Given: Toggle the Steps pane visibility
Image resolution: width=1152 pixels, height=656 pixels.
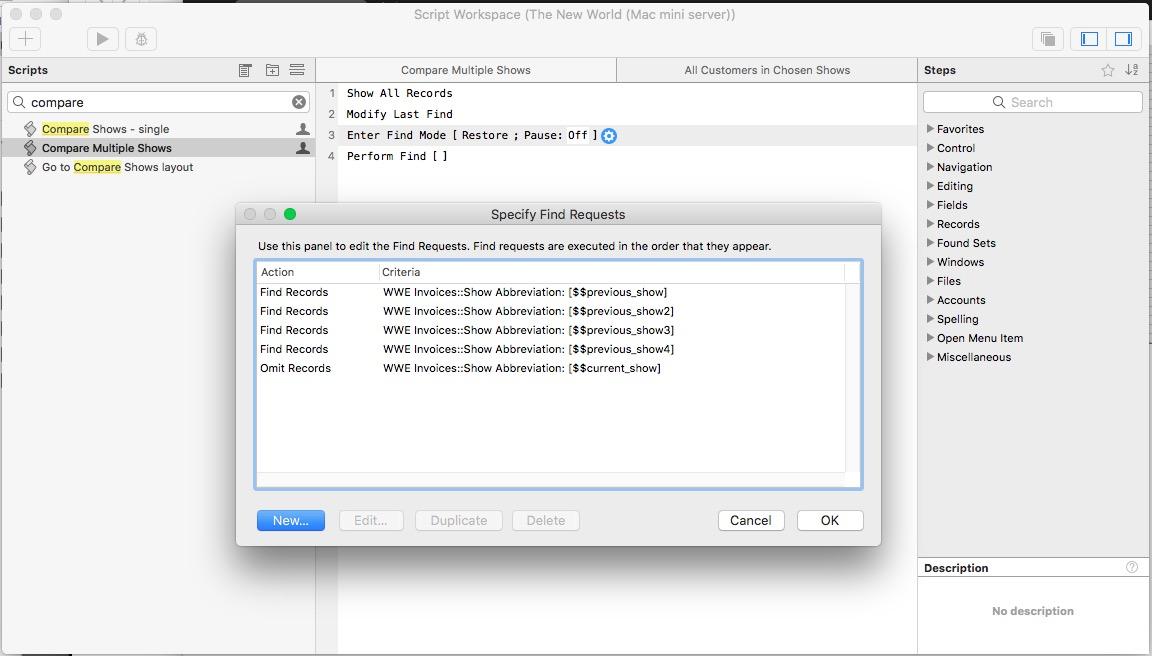Looking at the screenshot, I should click(x=1123, y=39).
